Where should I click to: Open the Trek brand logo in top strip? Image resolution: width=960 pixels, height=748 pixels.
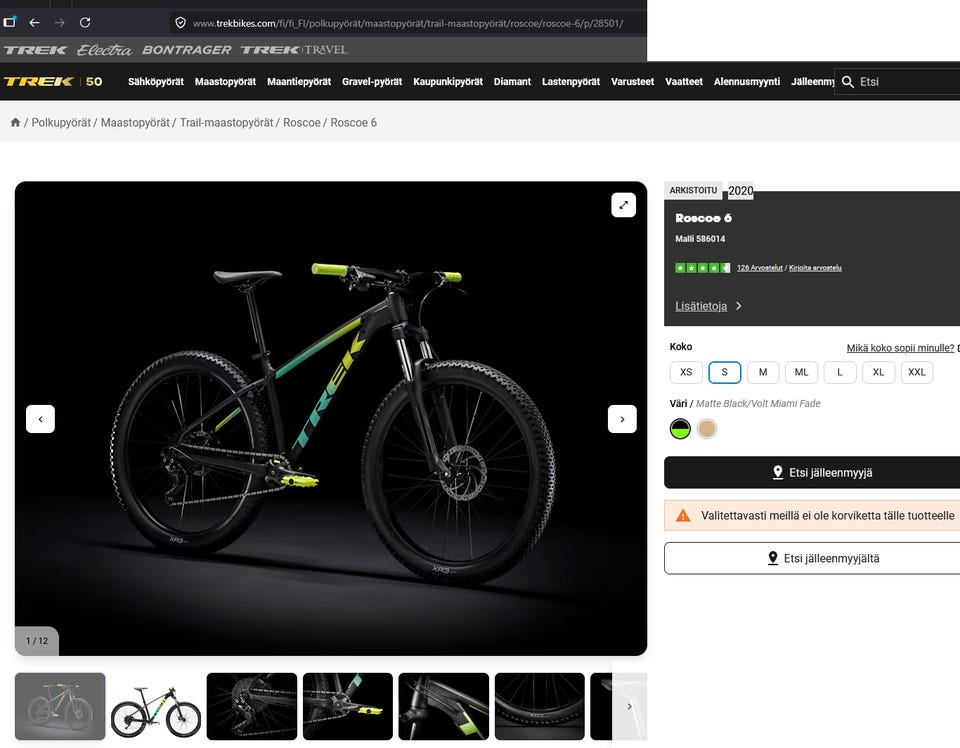pos(35,50)
